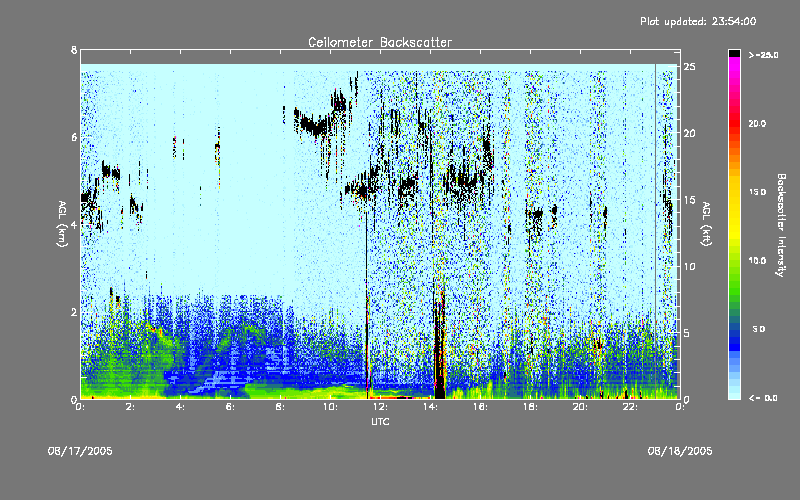Select the 08/17/2005 start date label
This screenshot has width=800, height=500.
pos(80,451)
